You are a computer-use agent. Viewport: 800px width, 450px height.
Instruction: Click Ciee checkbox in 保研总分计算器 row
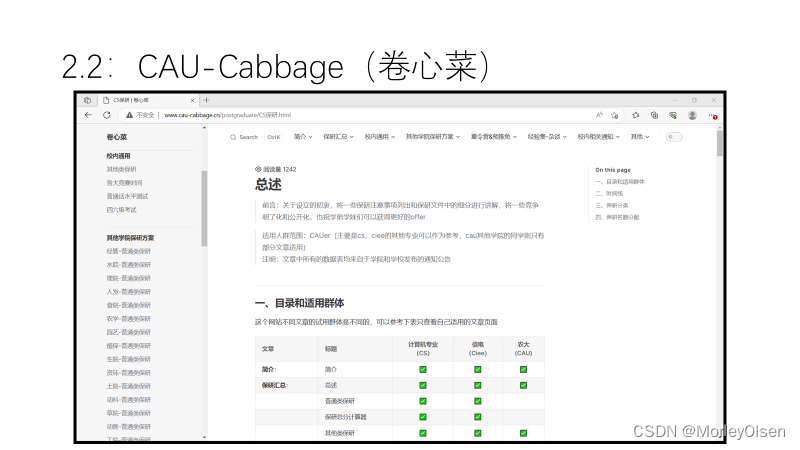point(478,417)
